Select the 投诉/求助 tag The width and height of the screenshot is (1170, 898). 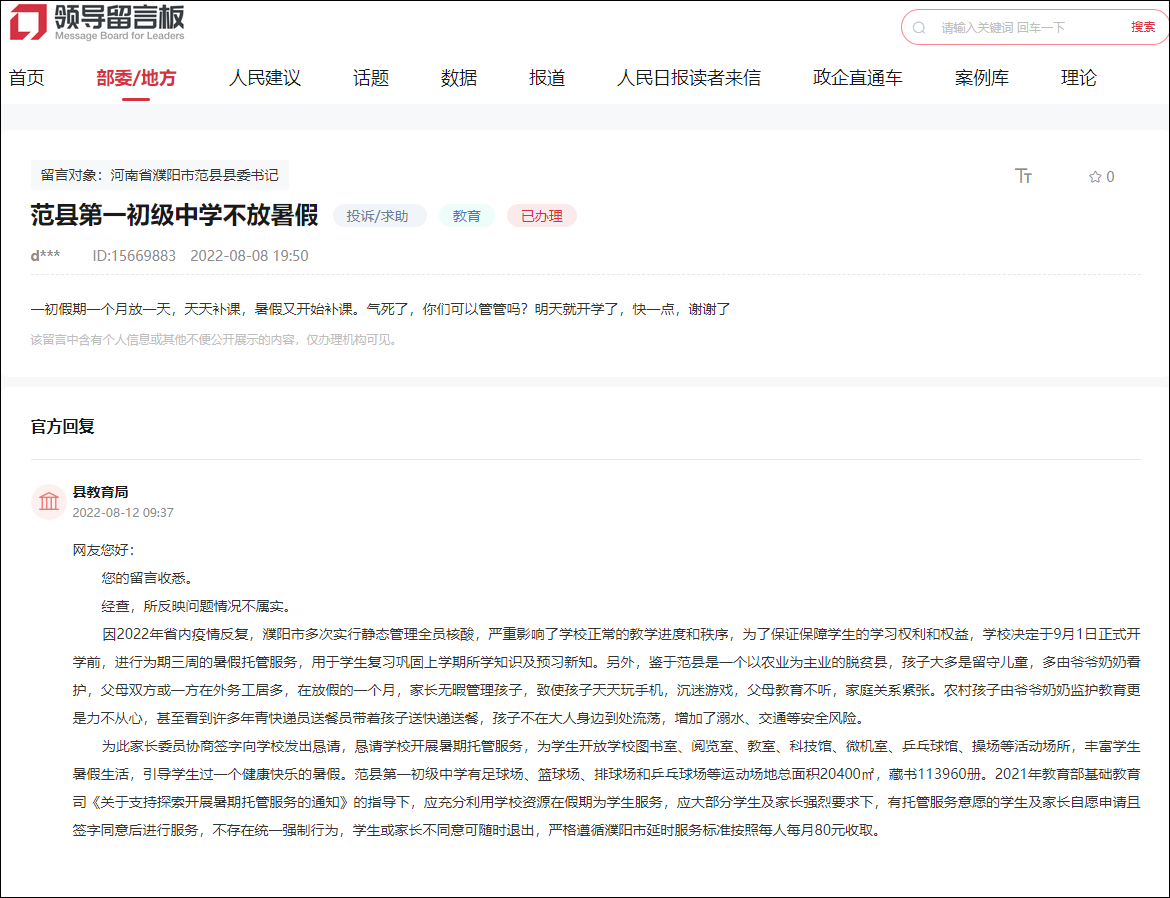379,215
